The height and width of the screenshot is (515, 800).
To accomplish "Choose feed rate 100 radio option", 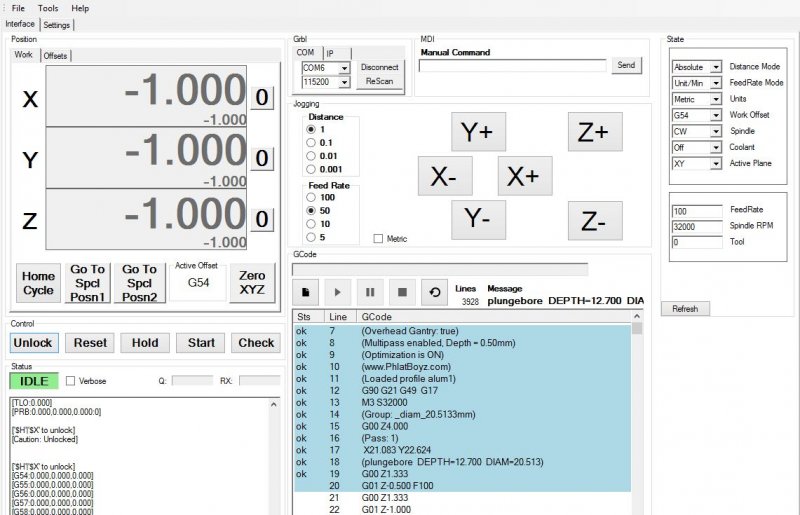I will click(310, 198).
